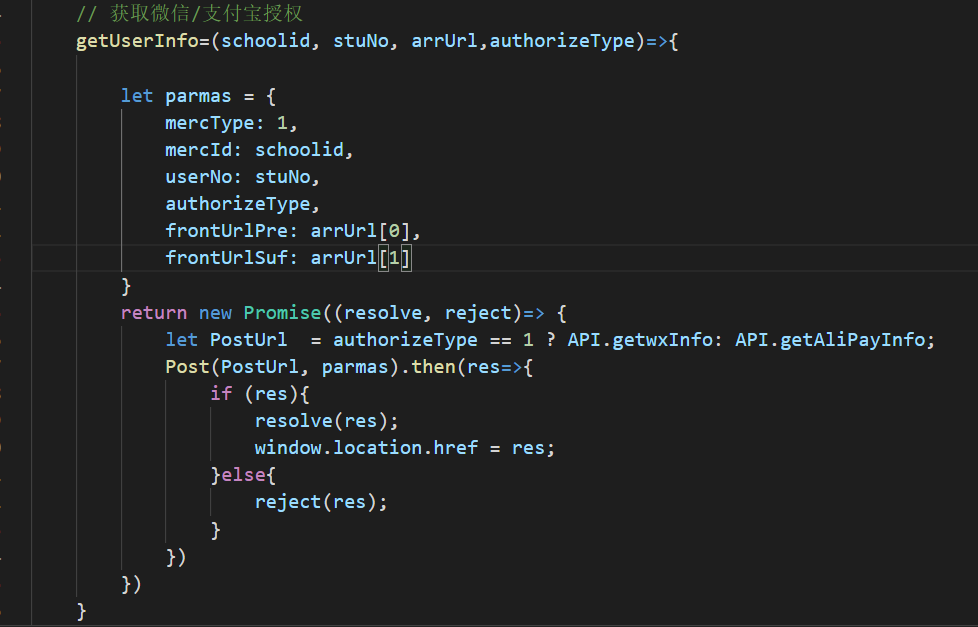Click the standalone authorizeType property line
This screenshot has height=627, width=978.
(x=242, y=204)
